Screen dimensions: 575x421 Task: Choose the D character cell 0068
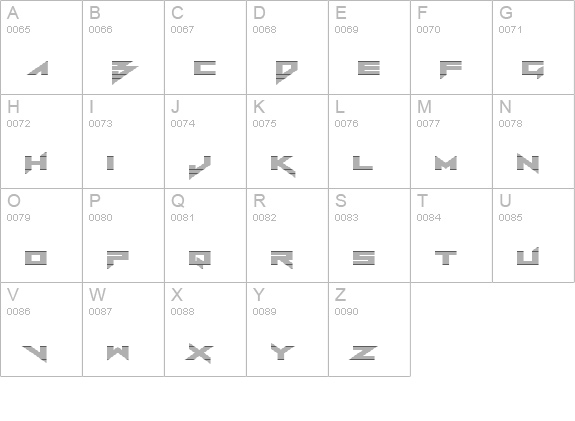(x=288, y=47)
